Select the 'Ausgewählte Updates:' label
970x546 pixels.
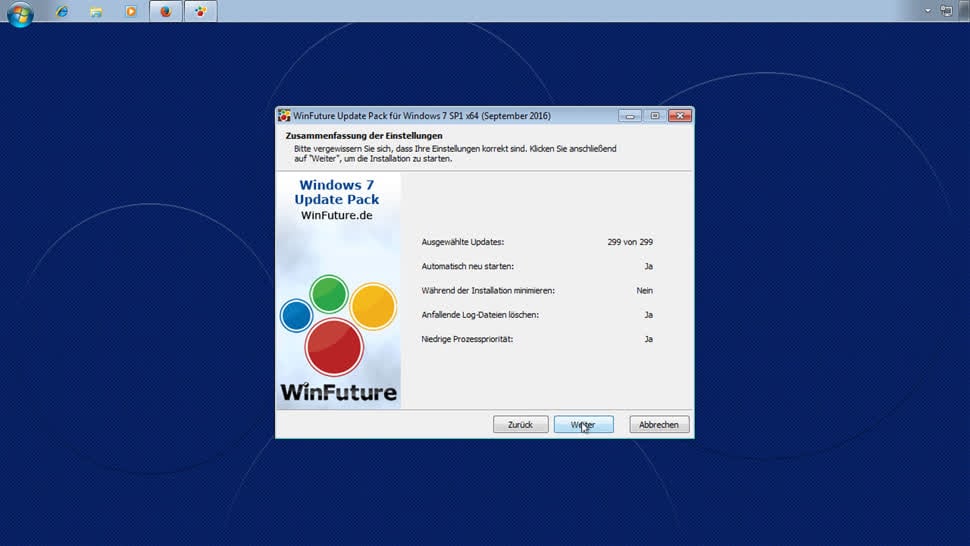coord(463,242)
